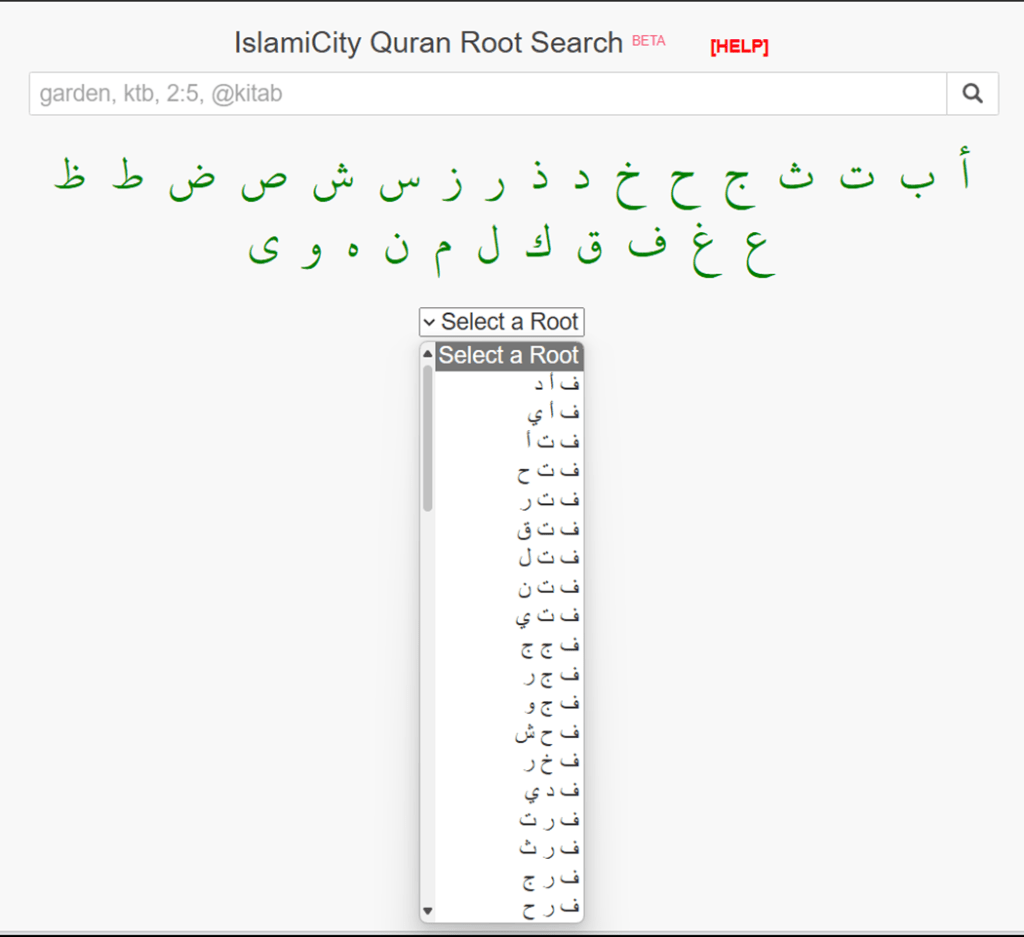Choose the Arabic letter ف (Fa)
1024x937 pixels.
(x=647, y=248)
